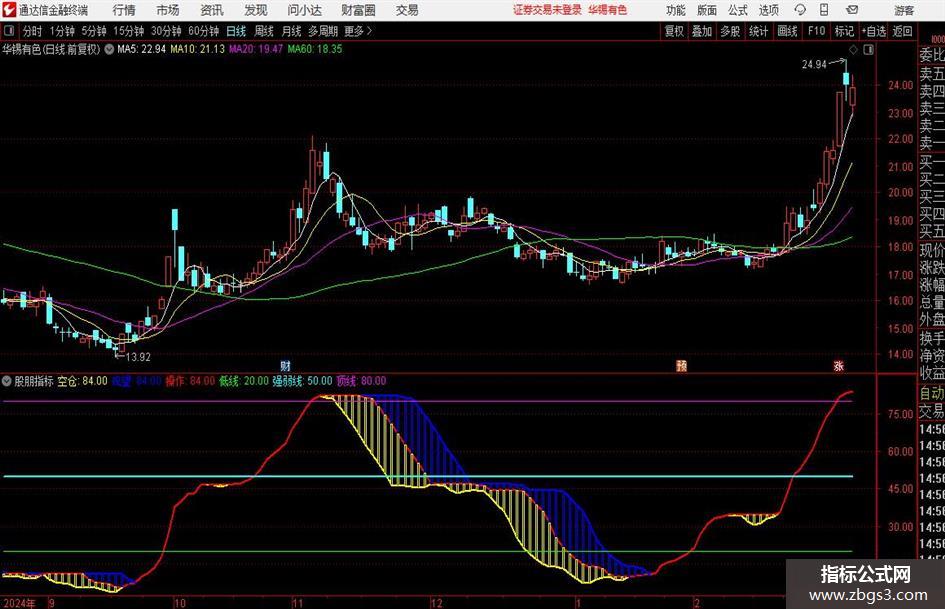Viewport: 945px width, 609px height.
Task: Toggle the right sidebar panel icon
Action: coord(868,50)
